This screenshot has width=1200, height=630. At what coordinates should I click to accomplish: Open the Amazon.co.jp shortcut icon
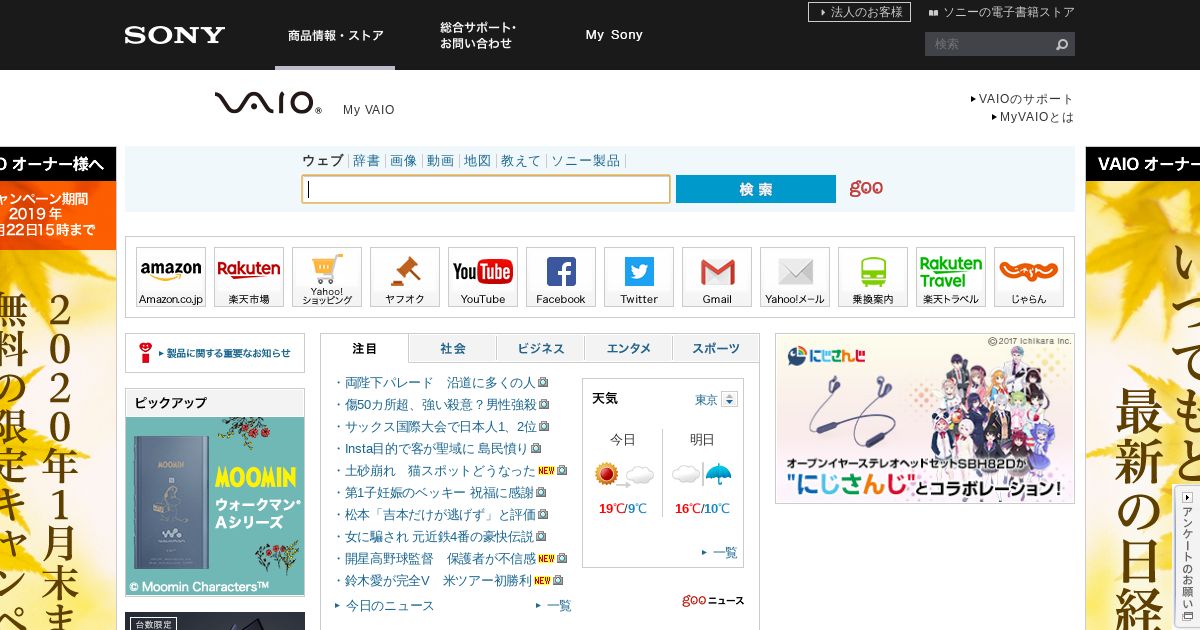(171, 277)
